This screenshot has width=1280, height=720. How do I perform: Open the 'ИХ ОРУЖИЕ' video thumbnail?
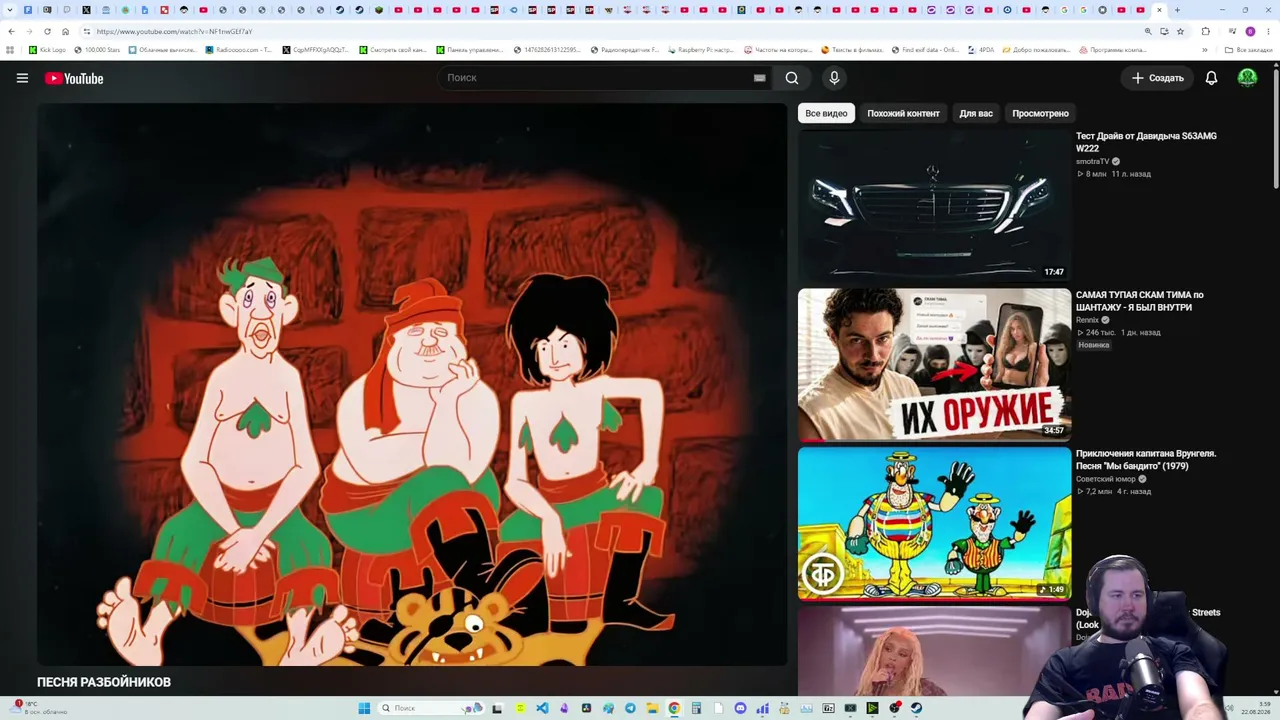click(x=934, y=365)
